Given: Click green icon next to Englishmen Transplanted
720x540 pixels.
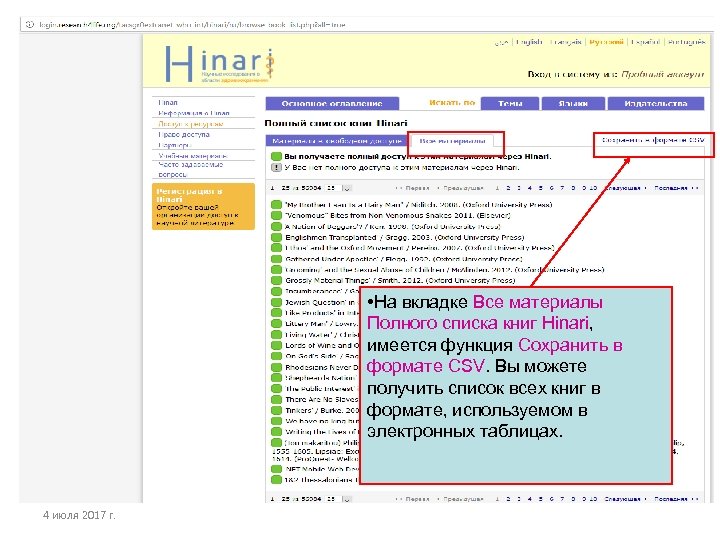Looking at the screenshot, I should click(276, 237).
